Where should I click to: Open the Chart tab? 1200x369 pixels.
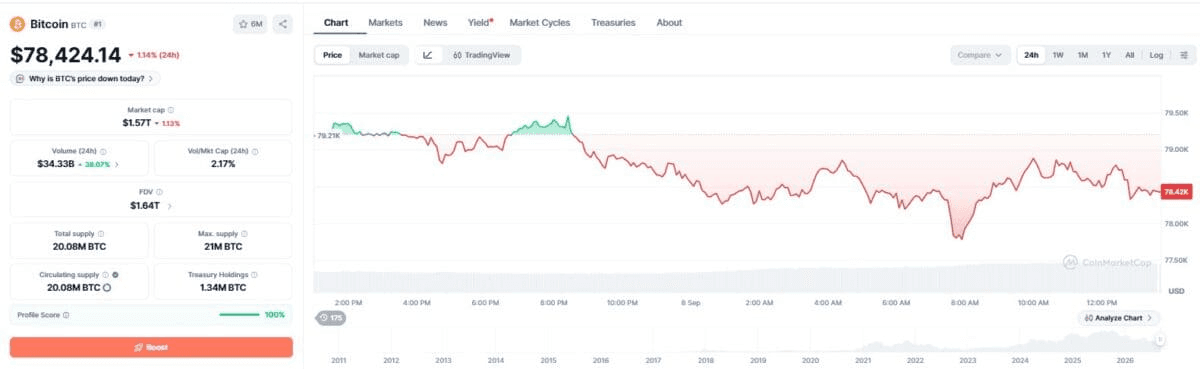336,22
